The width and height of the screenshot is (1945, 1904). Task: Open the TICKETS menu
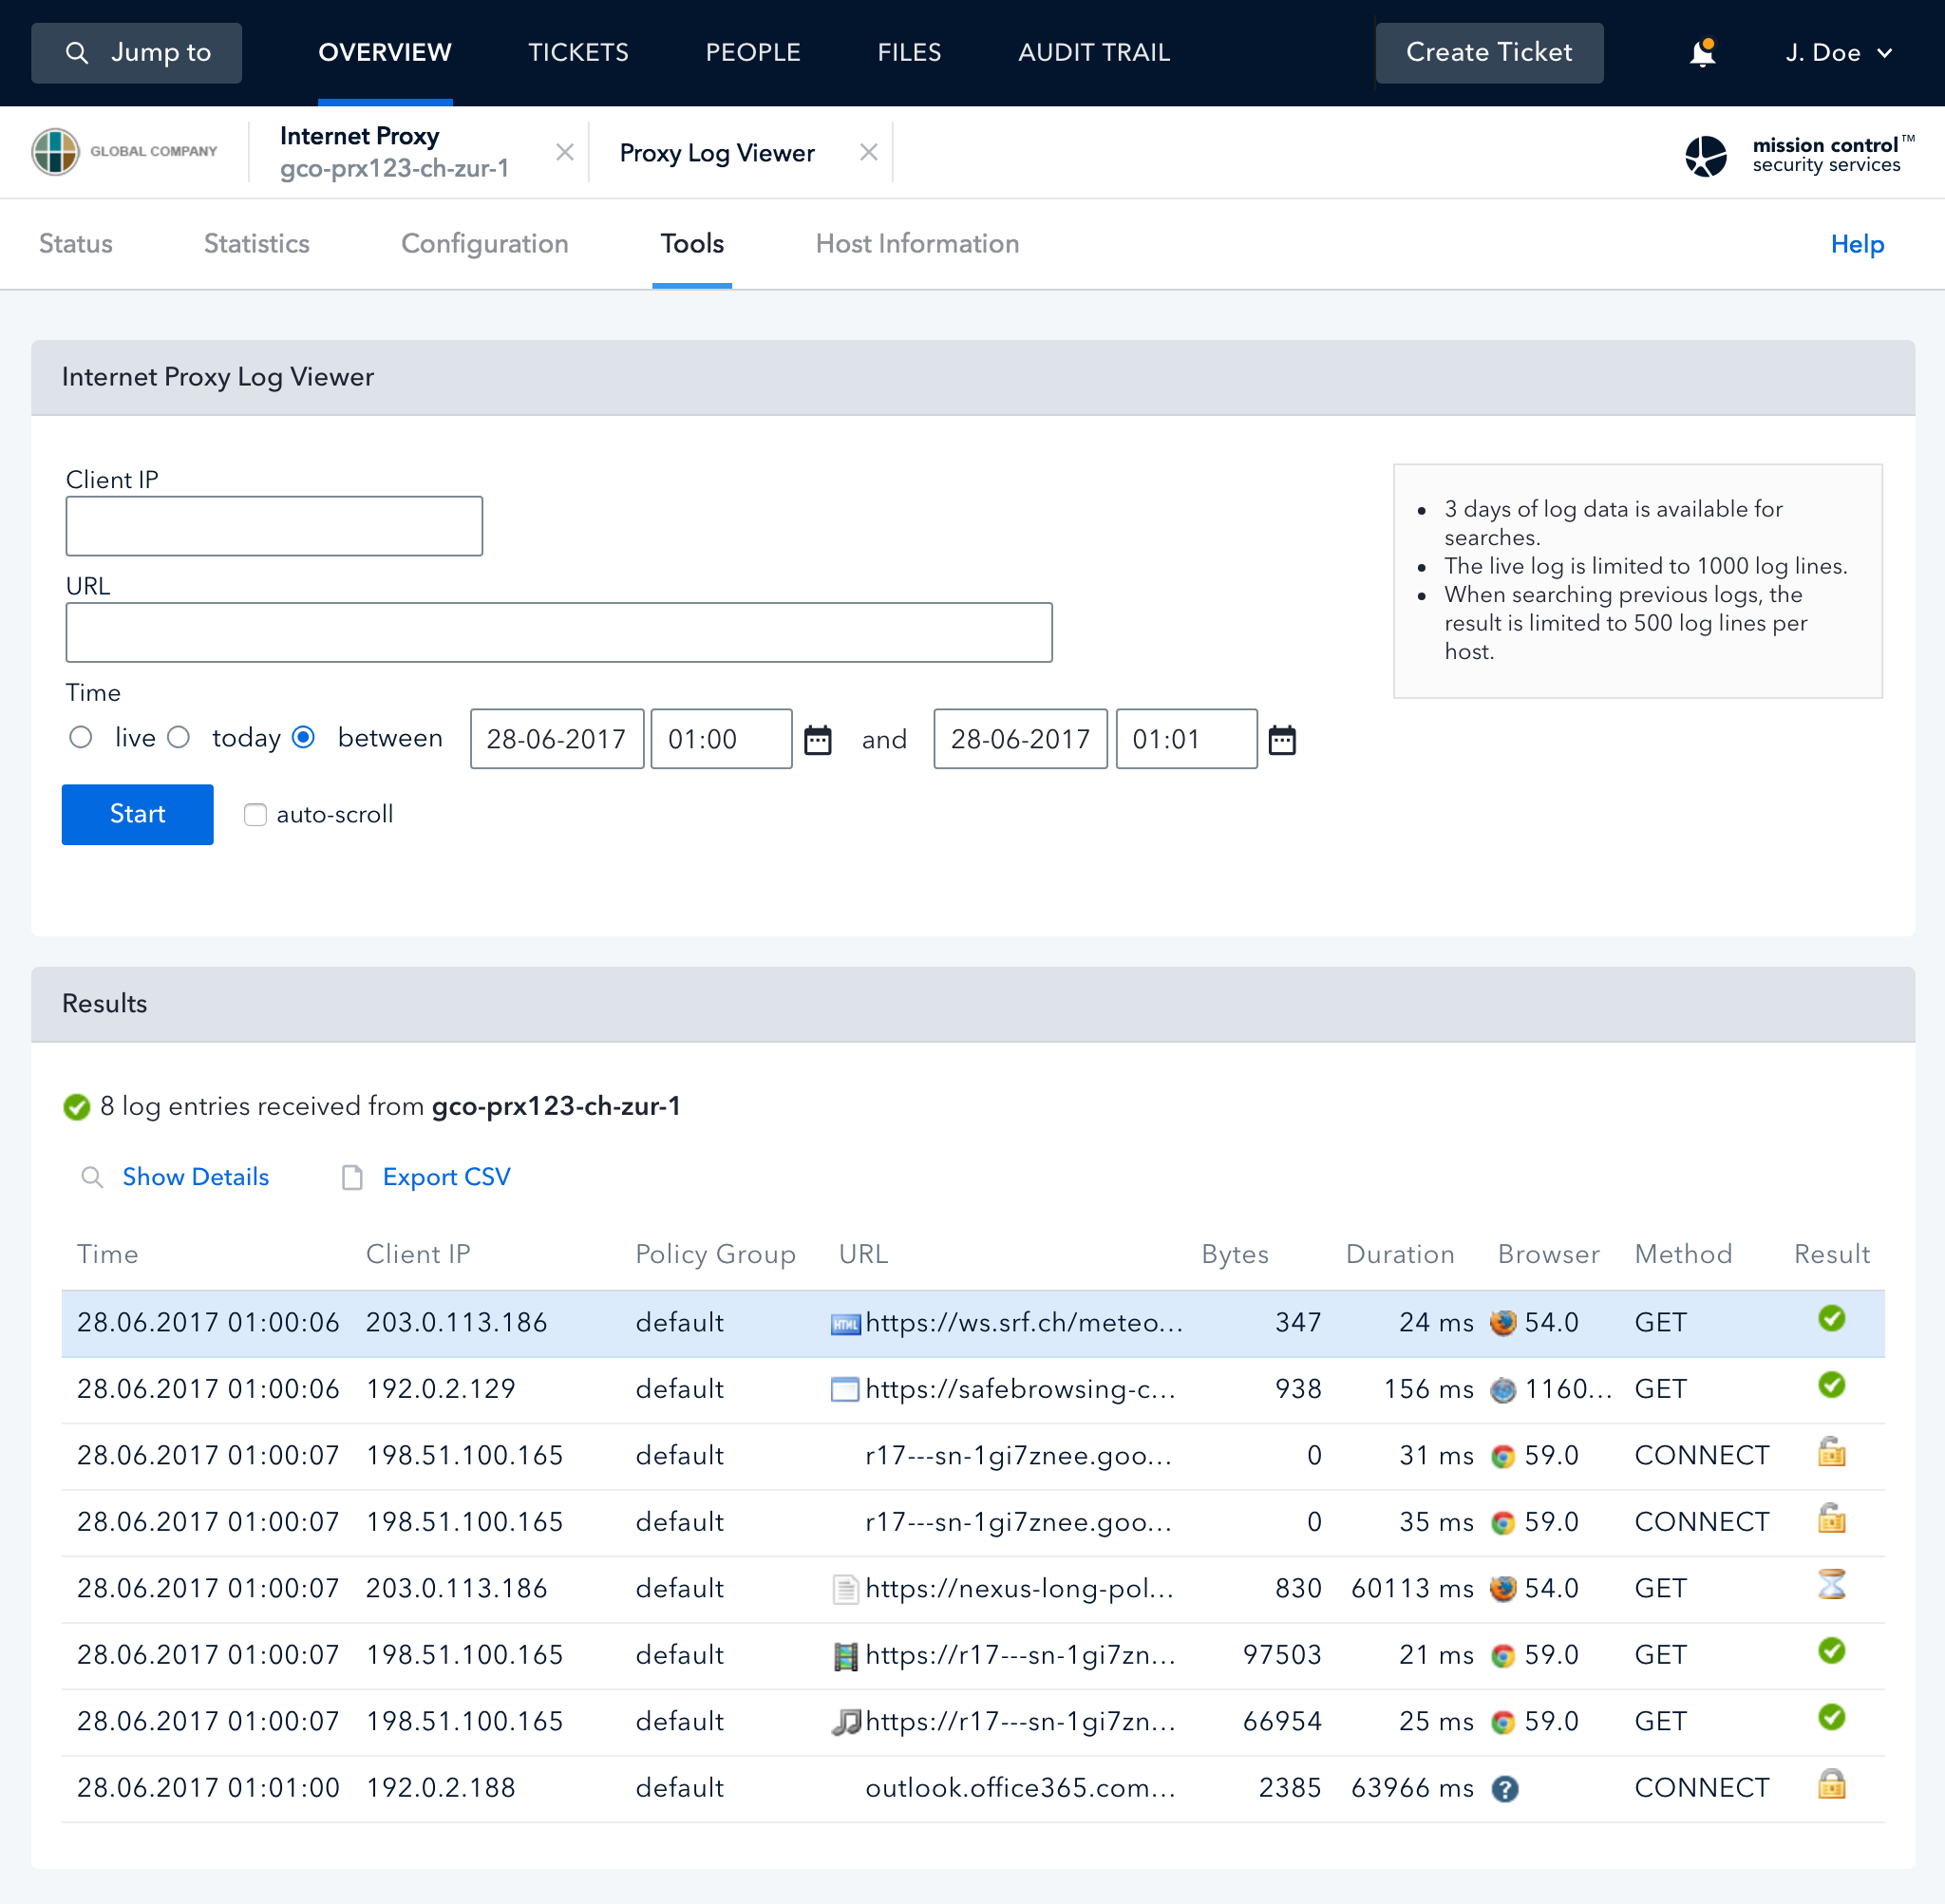[x=578, y=53]
